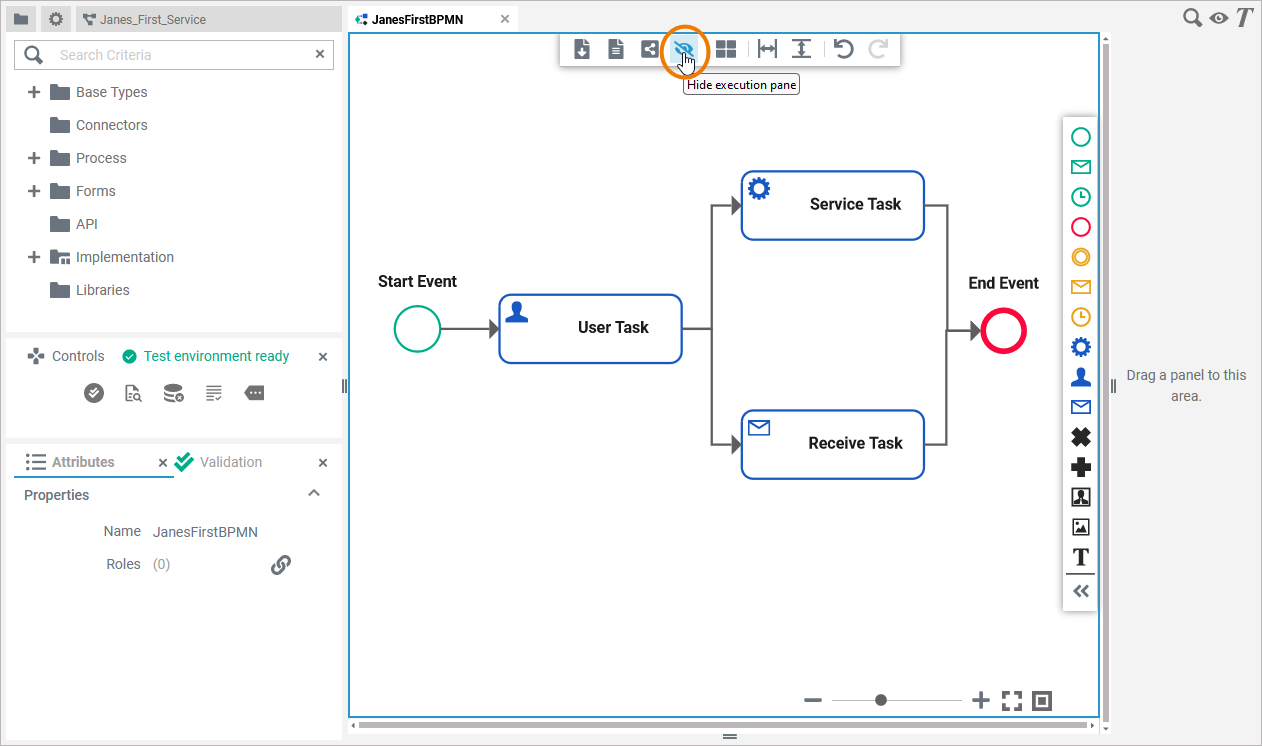Click the undo arrow in diagram toolbar

coord(844,49)
